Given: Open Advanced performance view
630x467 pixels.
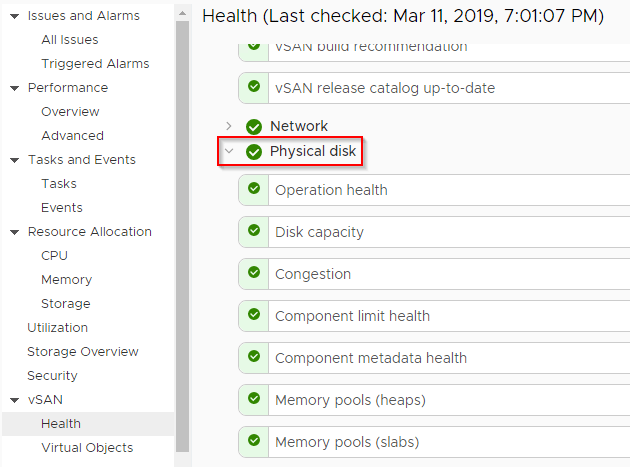Looking at the screenshot, I should 72,135.
